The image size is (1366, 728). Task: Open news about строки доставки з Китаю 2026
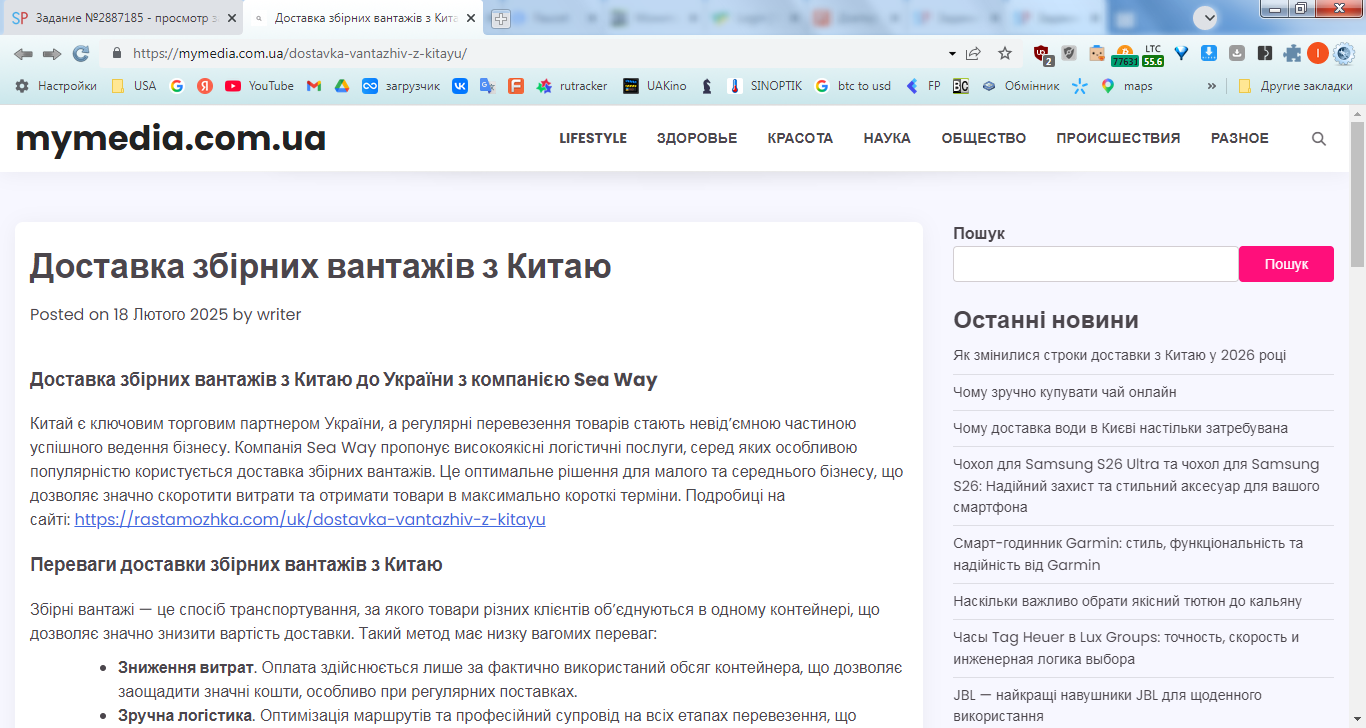point(1120,355)
